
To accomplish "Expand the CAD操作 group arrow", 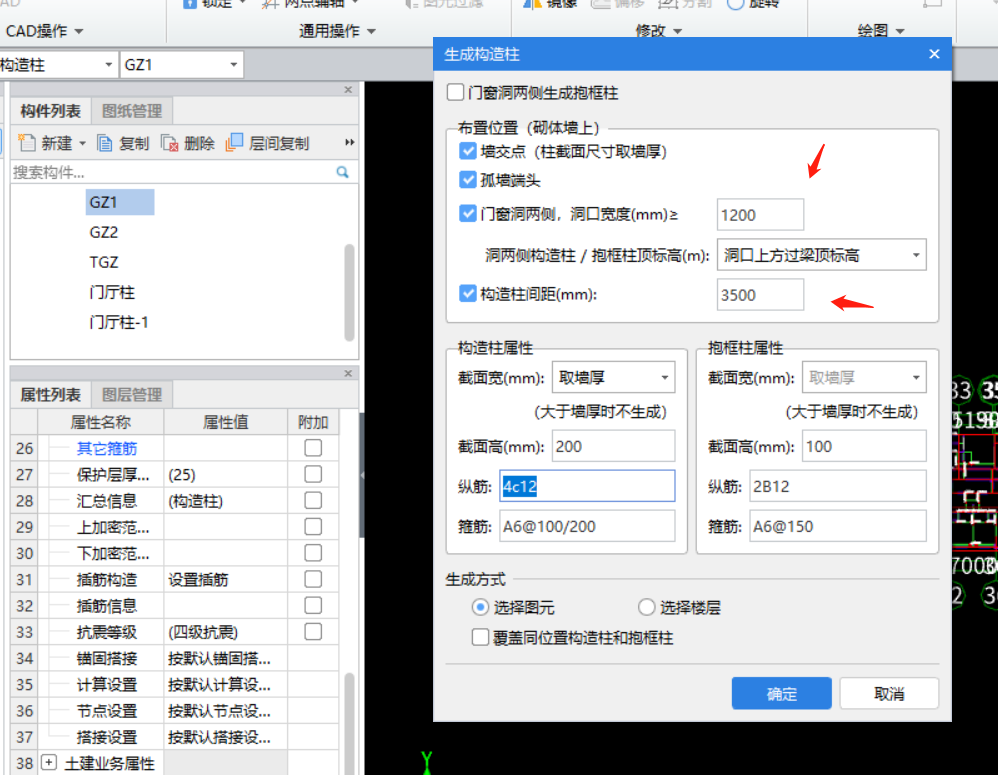I will pyautogui.click(x=79, y=31).
